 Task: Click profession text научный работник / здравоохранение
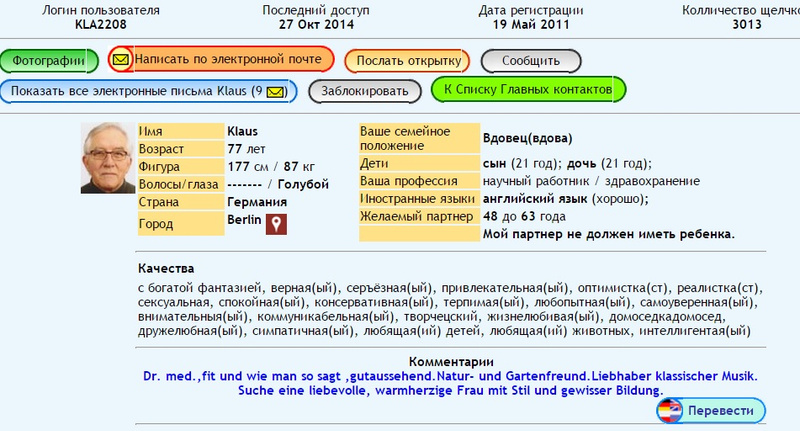pyautogui.click(x=591, y=181)
